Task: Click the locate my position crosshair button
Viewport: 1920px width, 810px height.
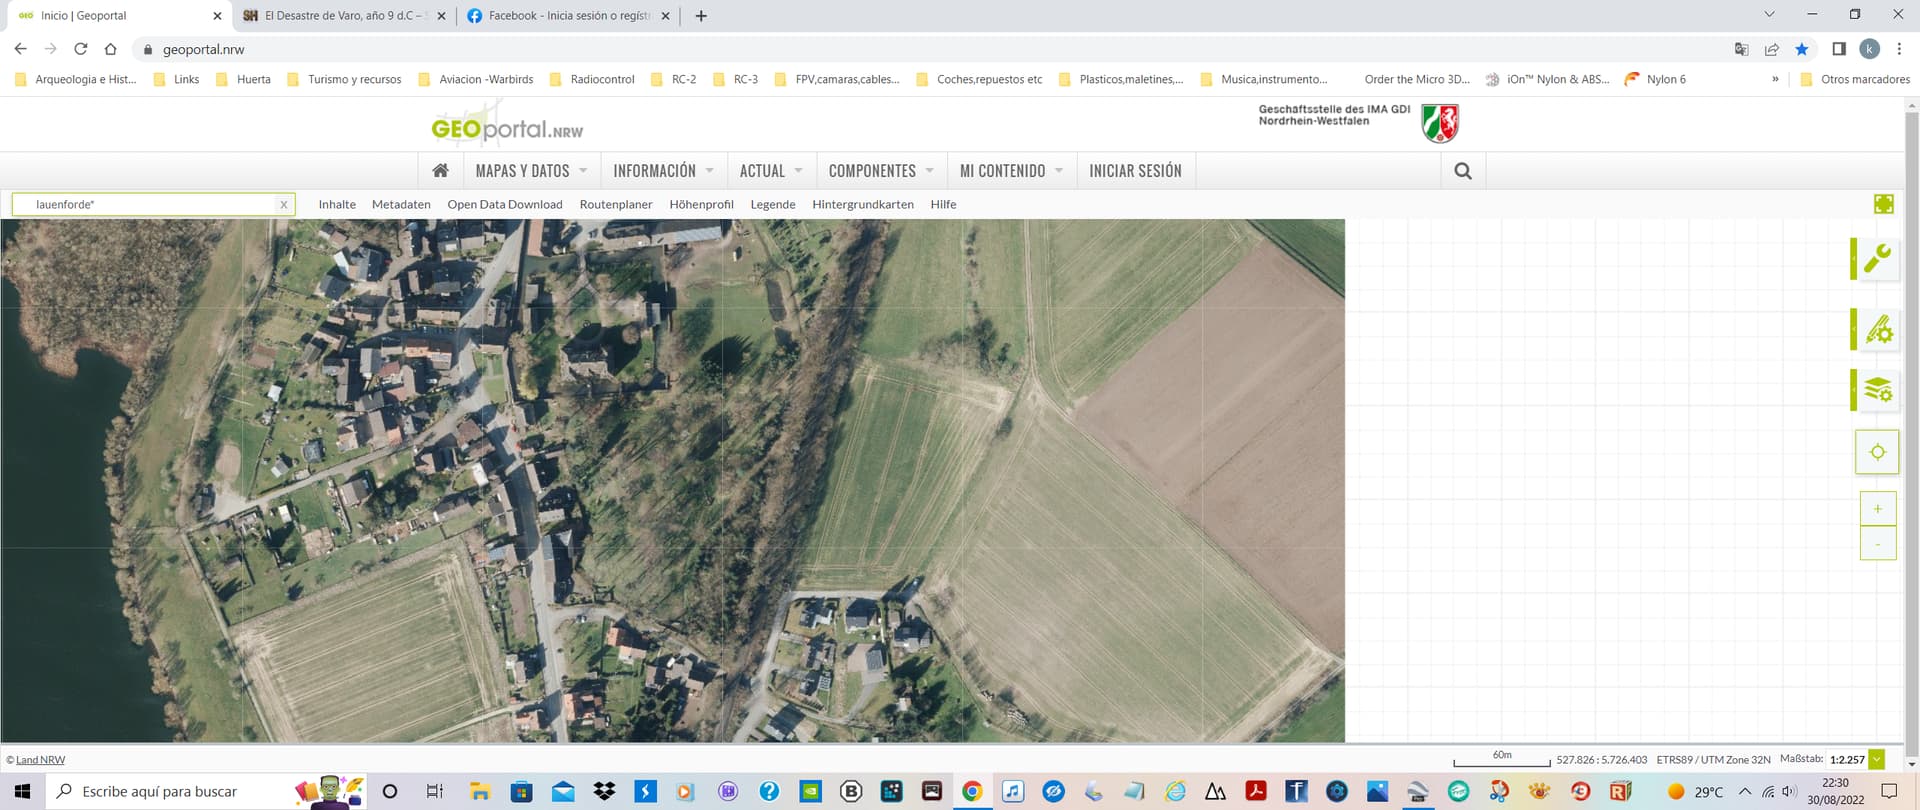Action: [1877, 452]
